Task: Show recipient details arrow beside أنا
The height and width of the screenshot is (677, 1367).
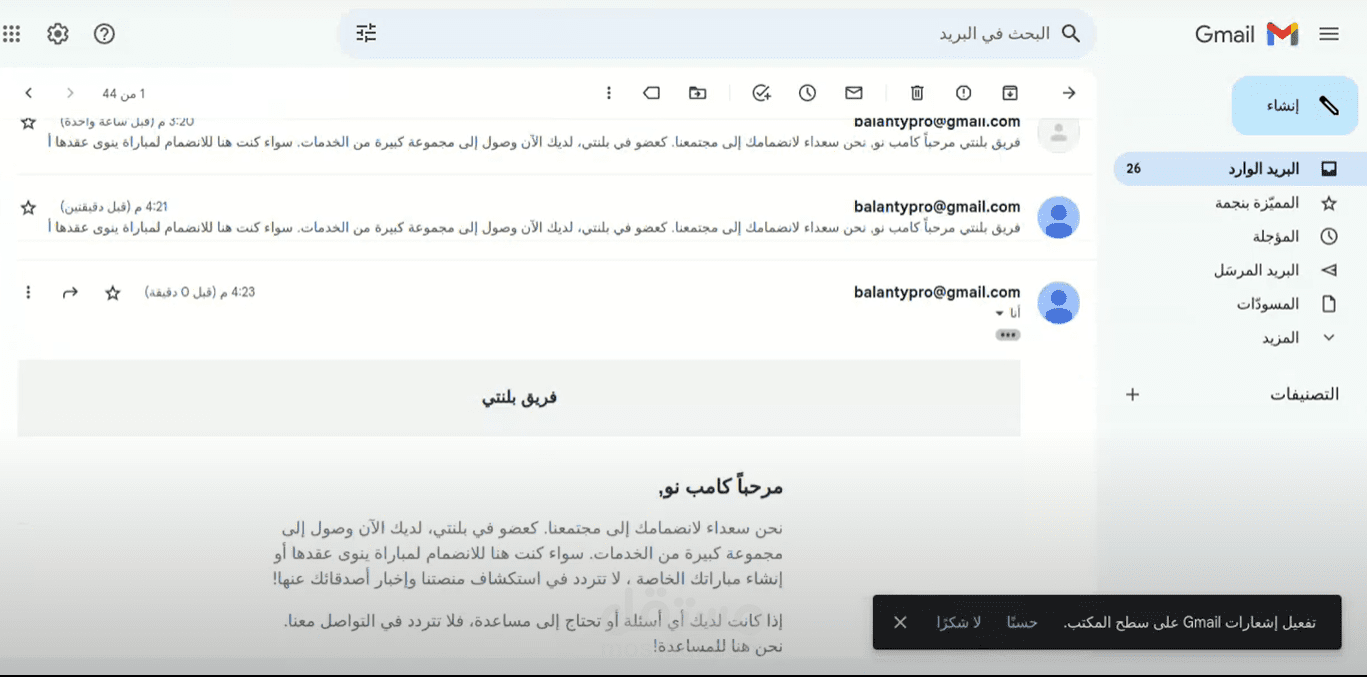Action: [999, 314]
